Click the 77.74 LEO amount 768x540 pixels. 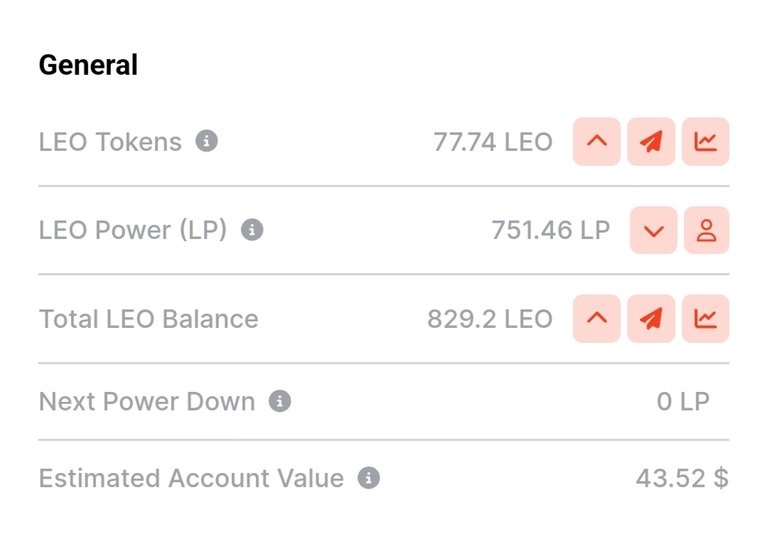click(x=493, y=142)
